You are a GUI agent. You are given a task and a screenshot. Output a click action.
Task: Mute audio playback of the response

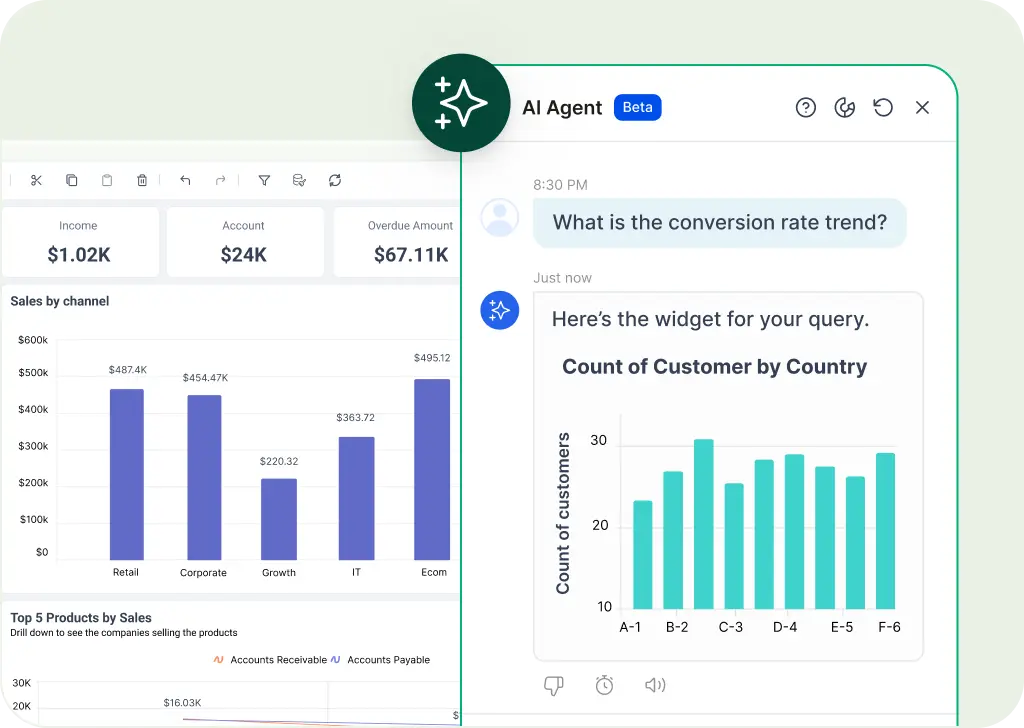pos(655,686)
